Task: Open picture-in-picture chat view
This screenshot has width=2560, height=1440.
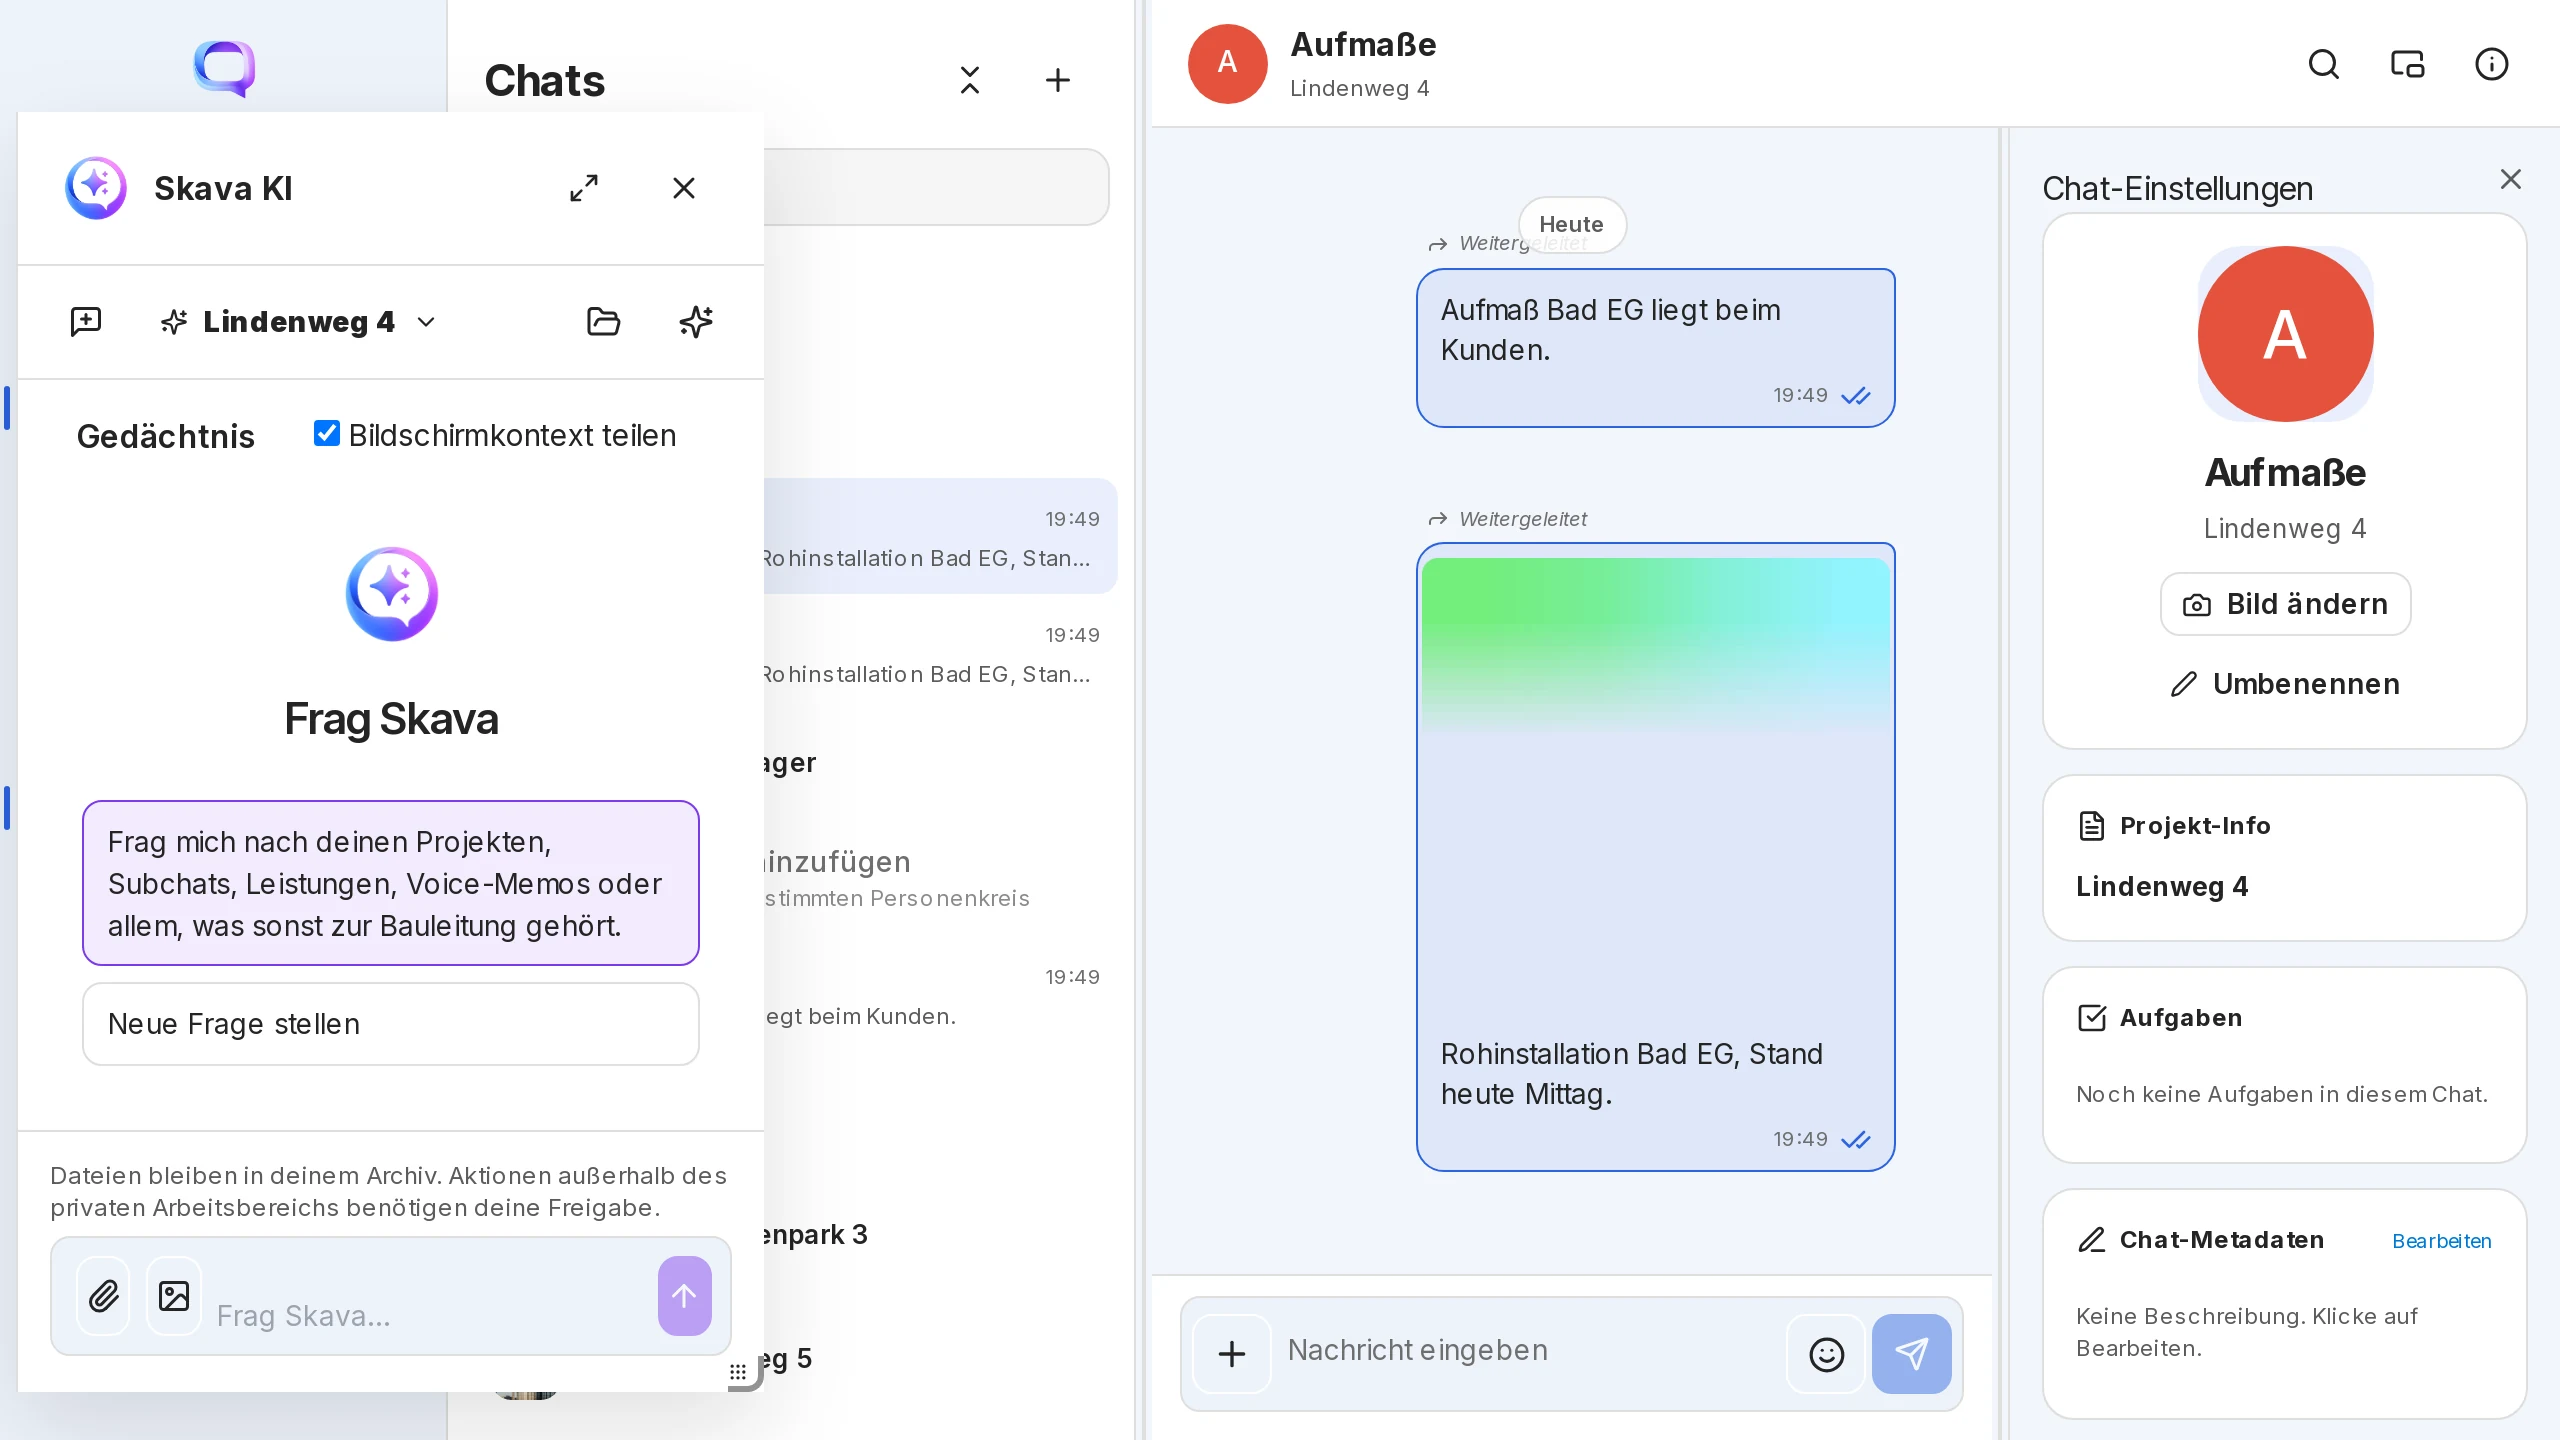Action: coord(2408,64)
